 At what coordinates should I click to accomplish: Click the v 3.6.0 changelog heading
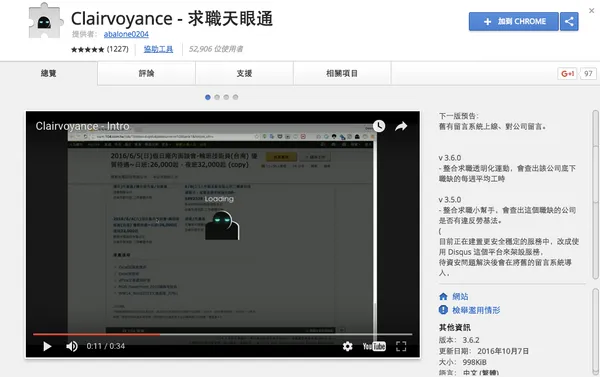(x=450, y=158)
